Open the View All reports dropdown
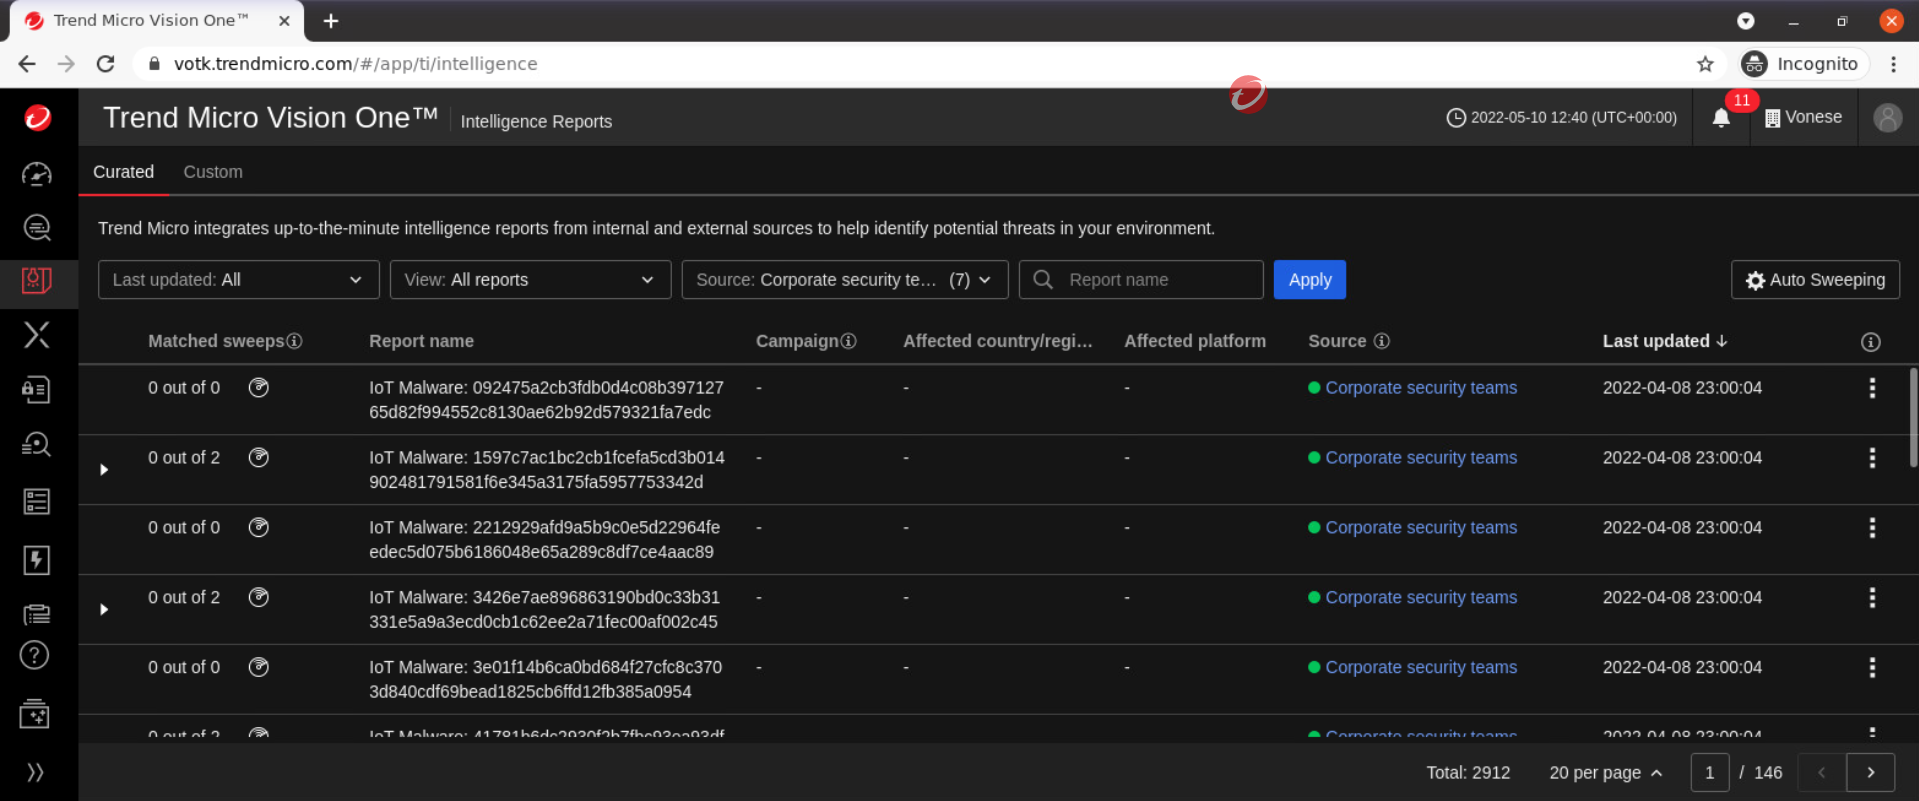Screen dimensions: 1919x801 click(x=529, y=280)
